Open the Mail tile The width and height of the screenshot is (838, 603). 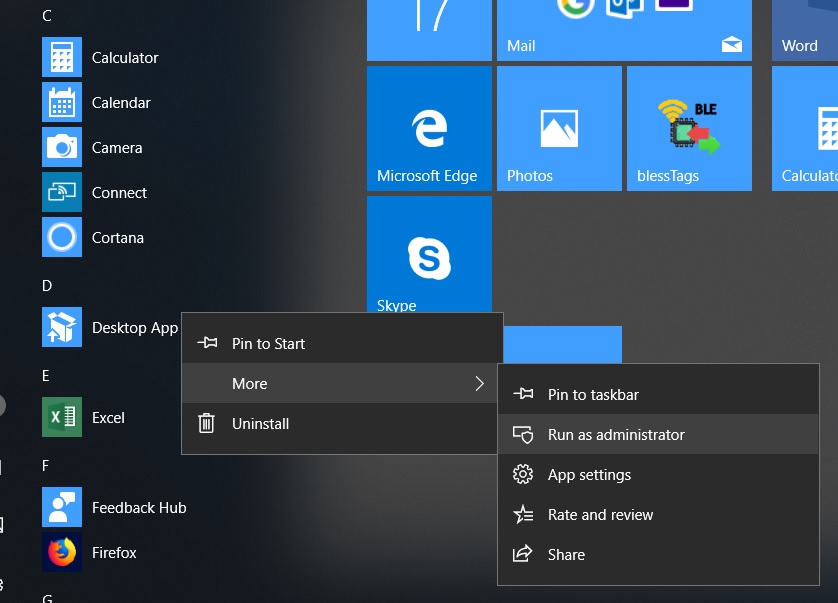[624, 30]
